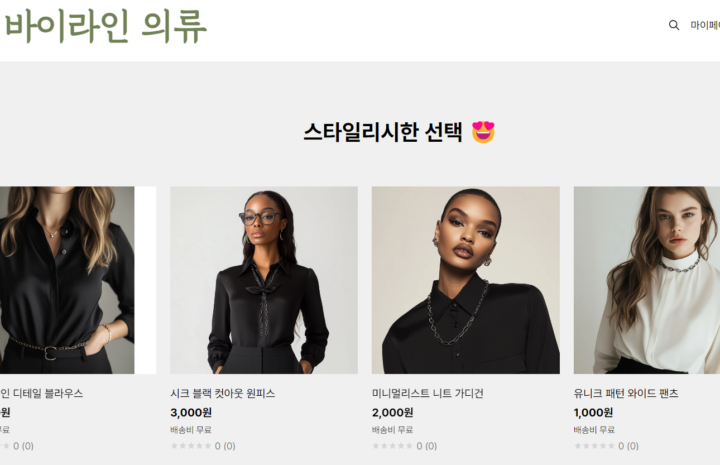Open 유니크 패턴 와이드 팬츠 title link
720x465 pixels.
tap(626, 393)
